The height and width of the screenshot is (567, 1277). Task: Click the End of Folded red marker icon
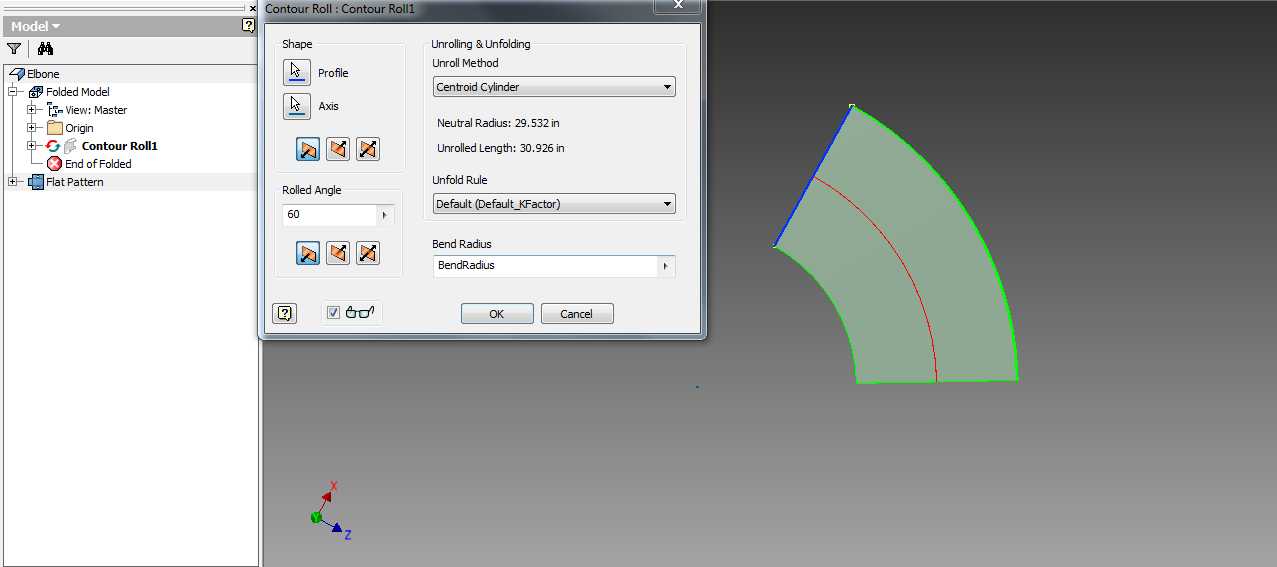[54, 164]
